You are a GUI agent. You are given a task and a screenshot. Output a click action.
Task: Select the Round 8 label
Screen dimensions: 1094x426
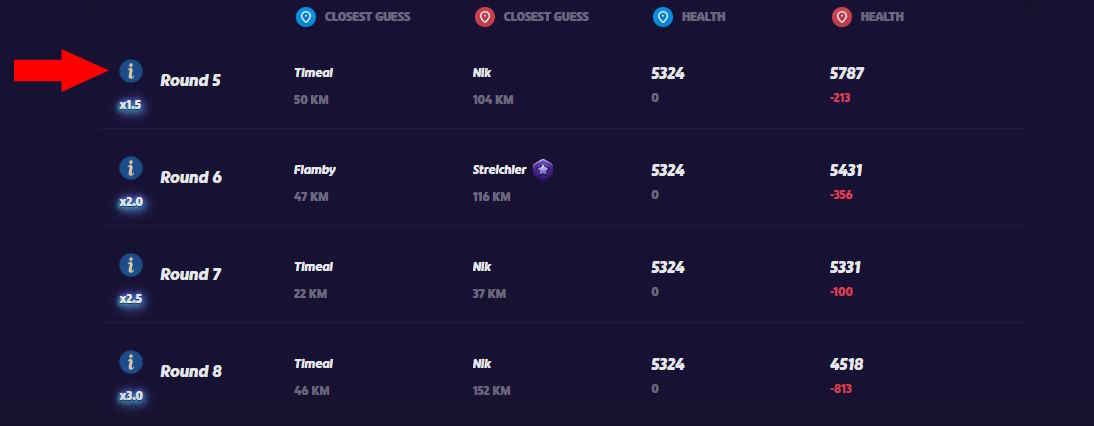190,372
